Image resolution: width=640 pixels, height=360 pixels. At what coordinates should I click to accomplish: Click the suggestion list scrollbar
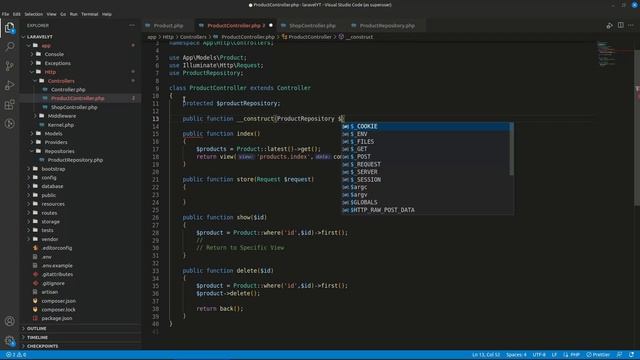(511, 149)
